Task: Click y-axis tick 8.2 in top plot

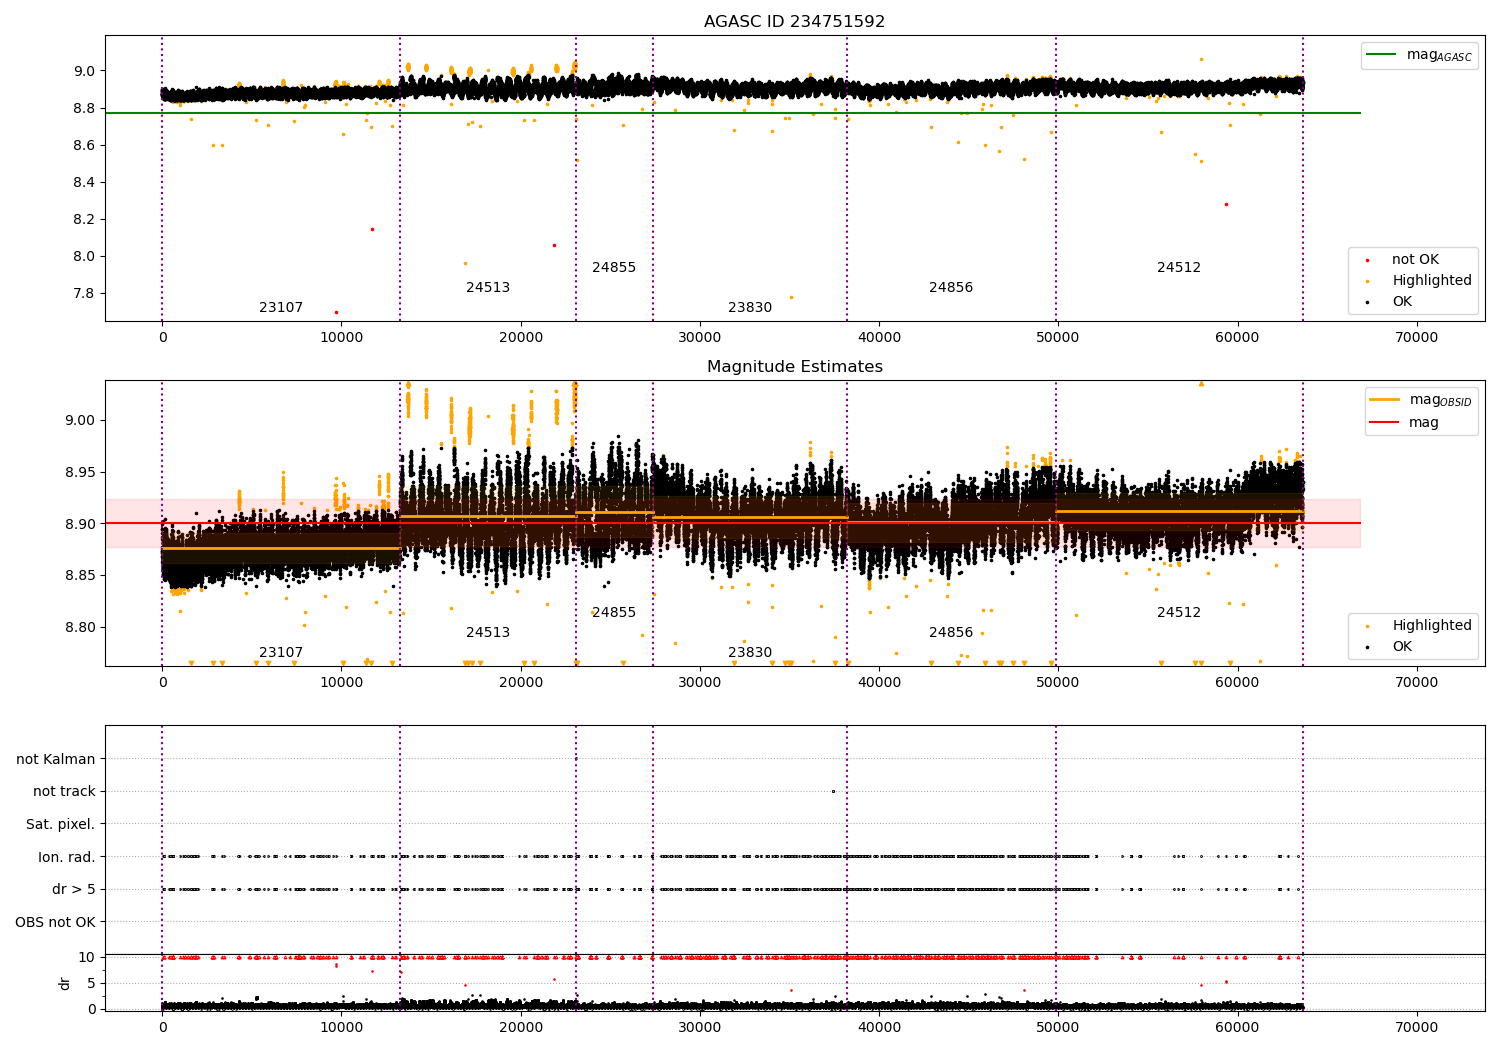Action: (83, 220)
